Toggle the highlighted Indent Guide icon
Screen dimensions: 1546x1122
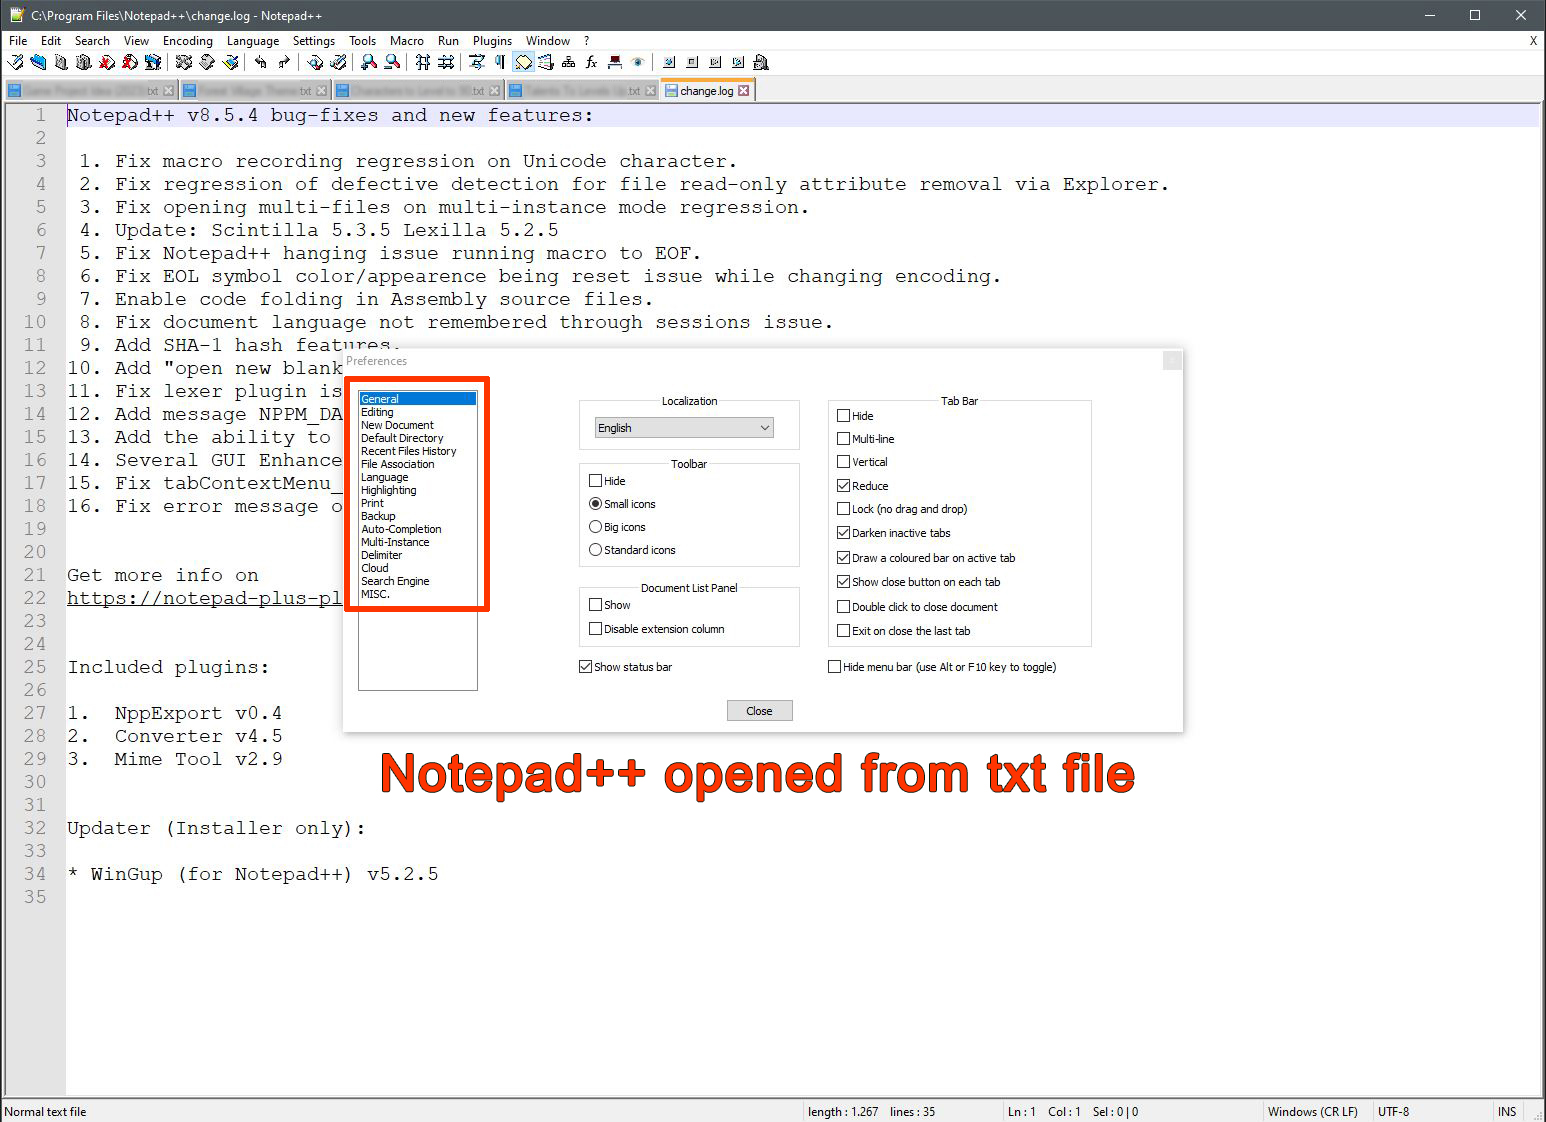pos(523,62)
